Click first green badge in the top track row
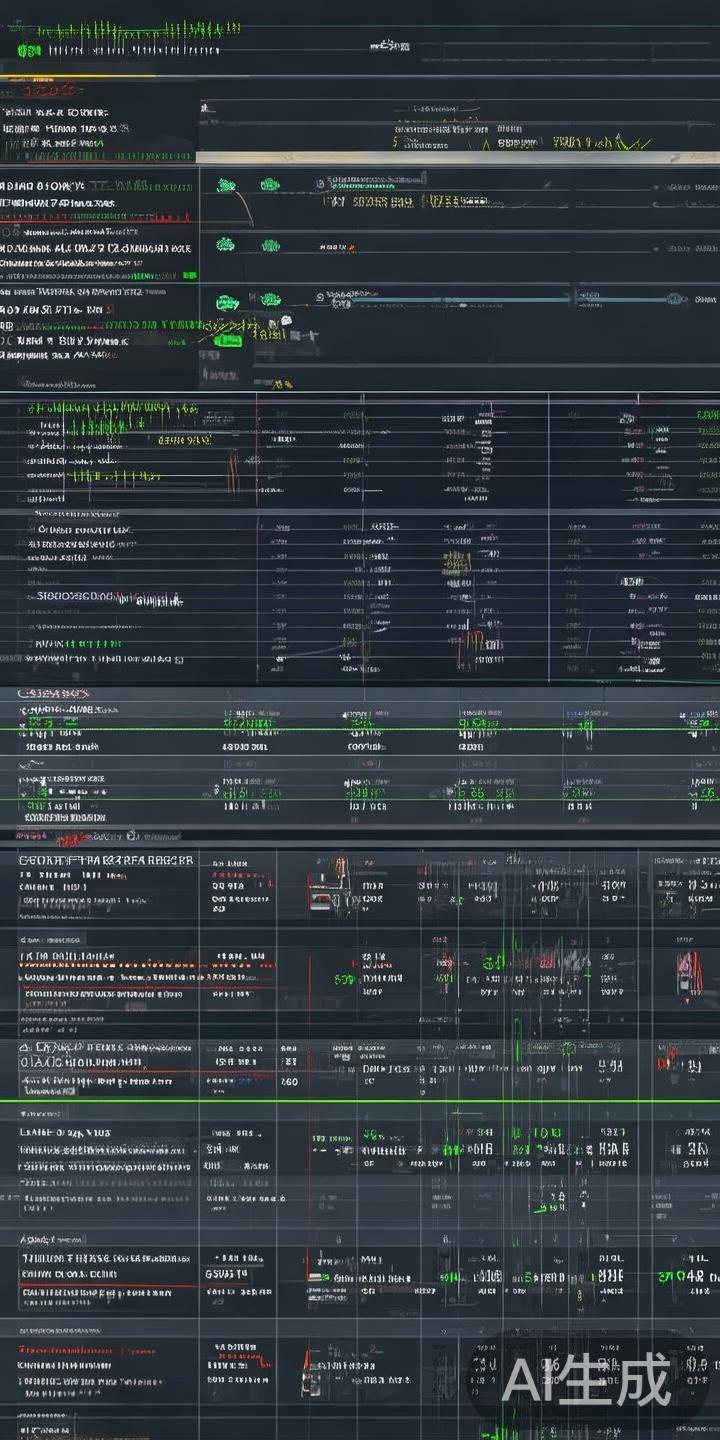The height and width of the screenshot is (1440, 720). coord(226,185)
